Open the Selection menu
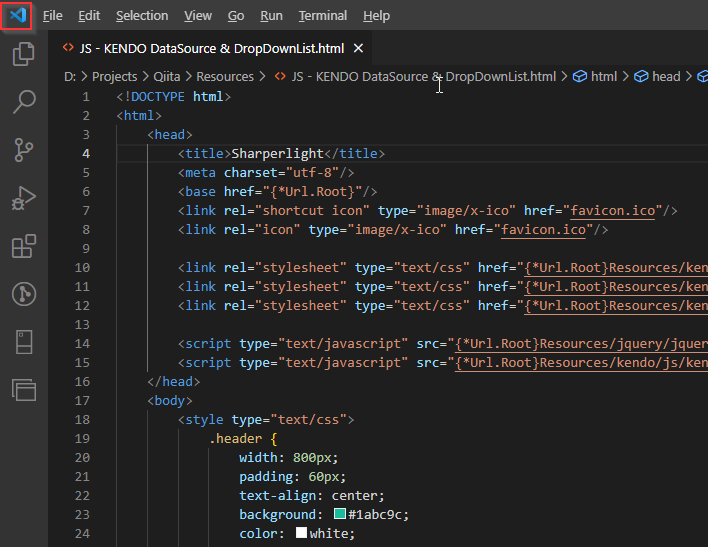 click(142, 16)
